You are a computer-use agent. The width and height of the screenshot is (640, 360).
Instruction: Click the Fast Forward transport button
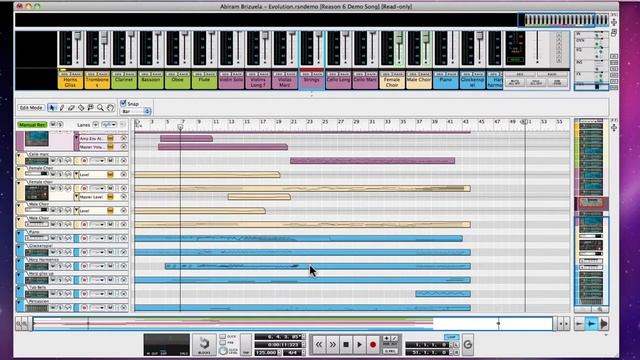click(x=332, y=344)
